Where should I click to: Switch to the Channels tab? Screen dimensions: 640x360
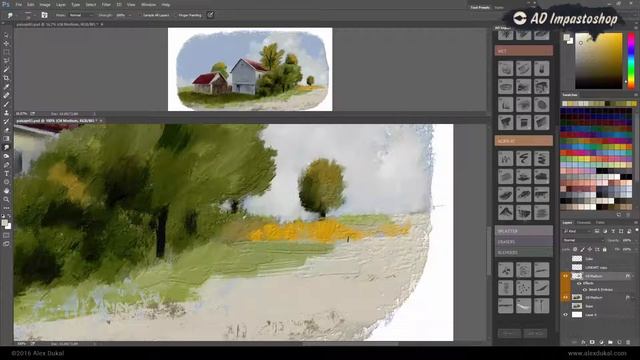[584, 222]
